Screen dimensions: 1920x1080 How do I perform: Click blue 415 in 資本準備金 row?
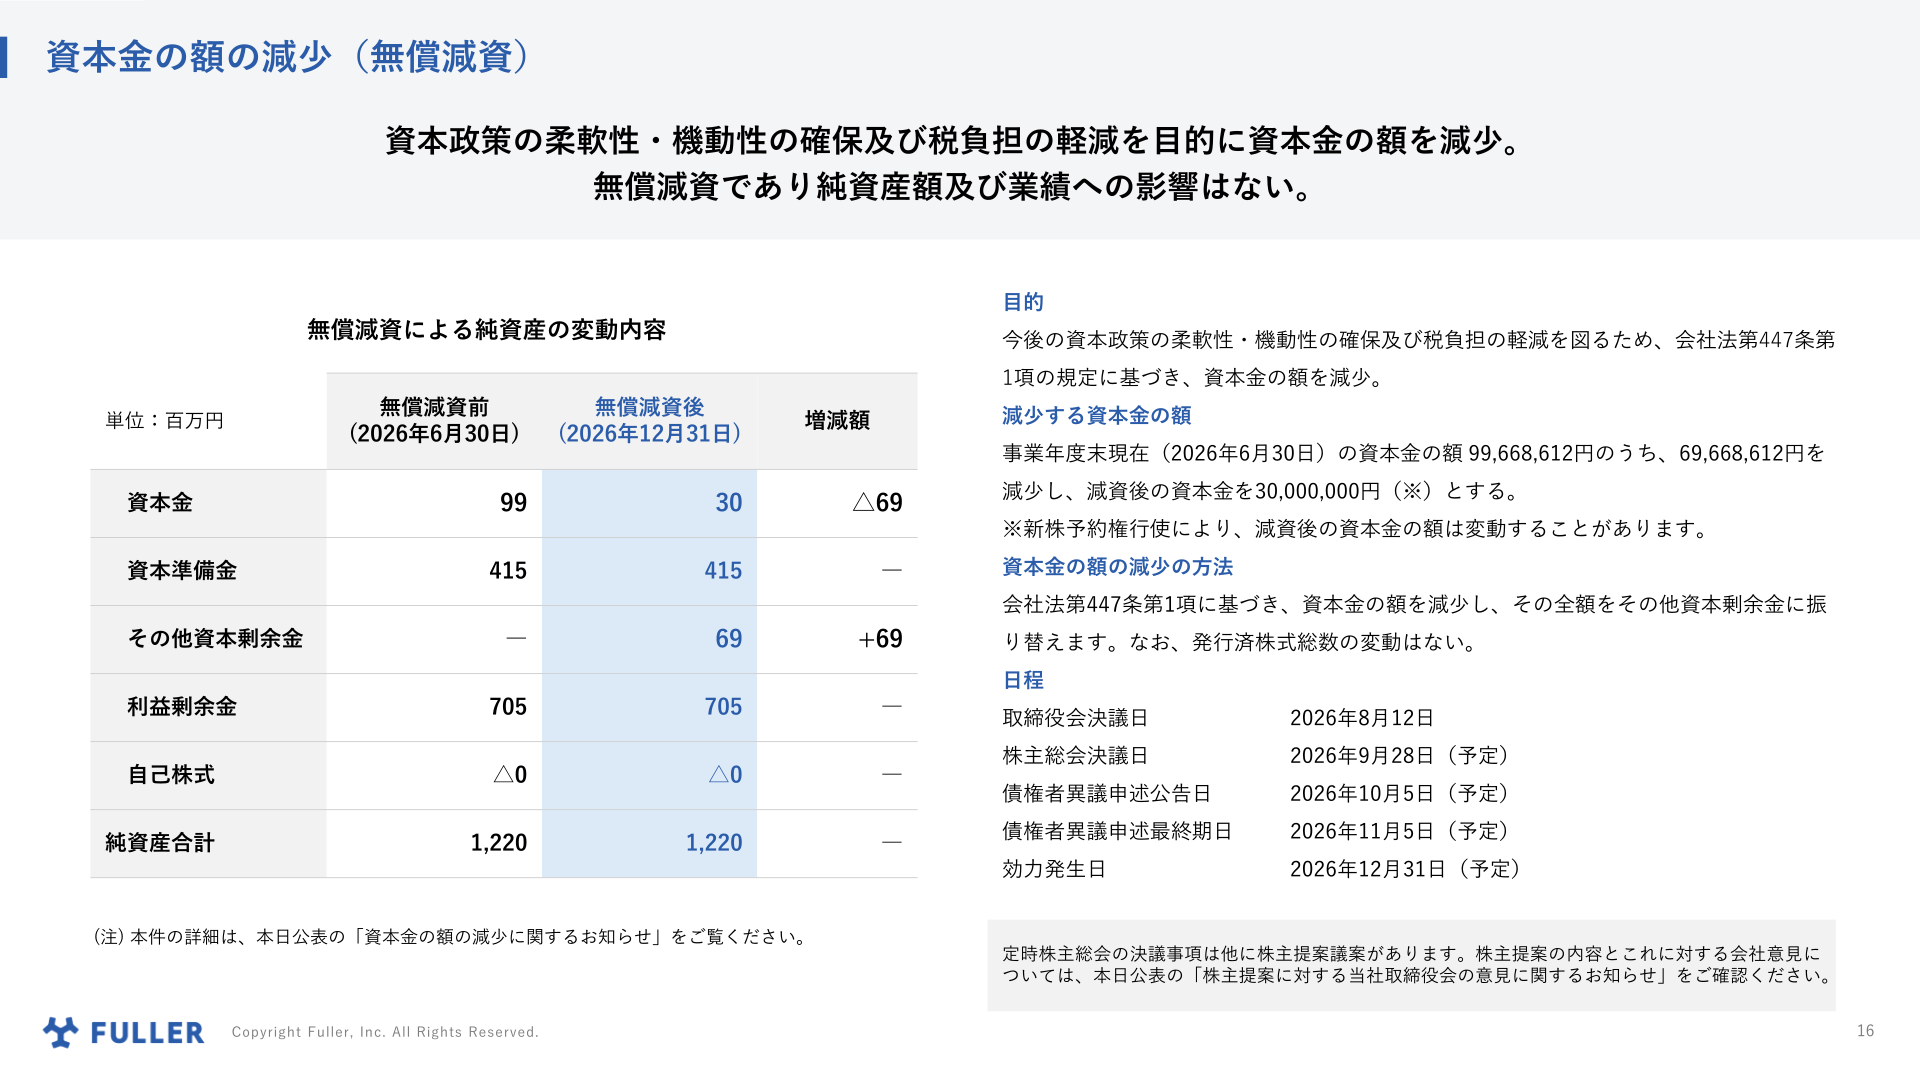pos(723,571)
